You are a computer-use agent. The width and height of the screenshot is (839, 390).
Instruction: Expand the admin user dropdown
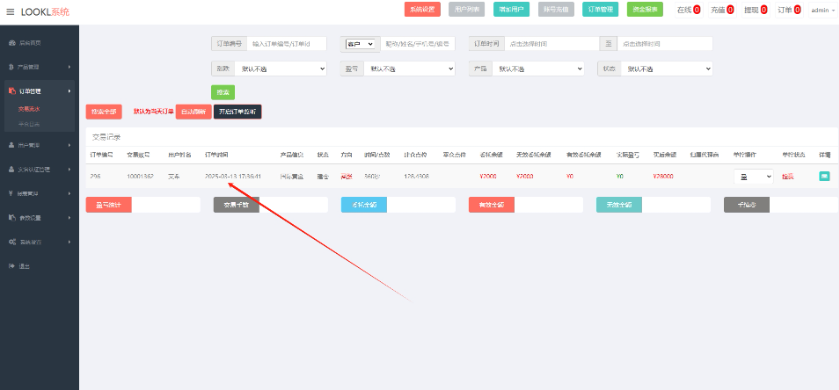[x=822, y=10]
